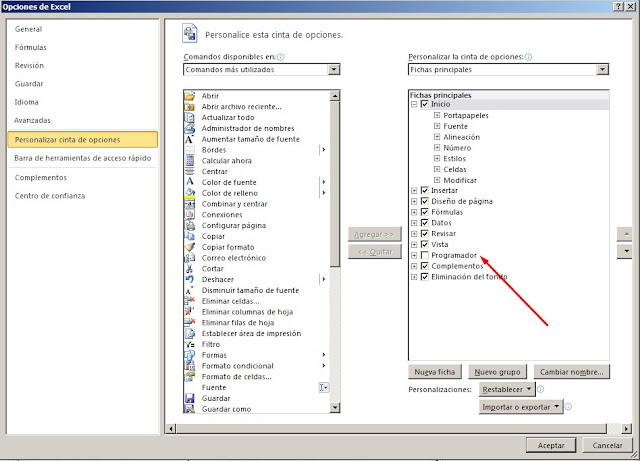Click the Combinar y centrar icon
640x461 pixels.
tap(189, 204)
